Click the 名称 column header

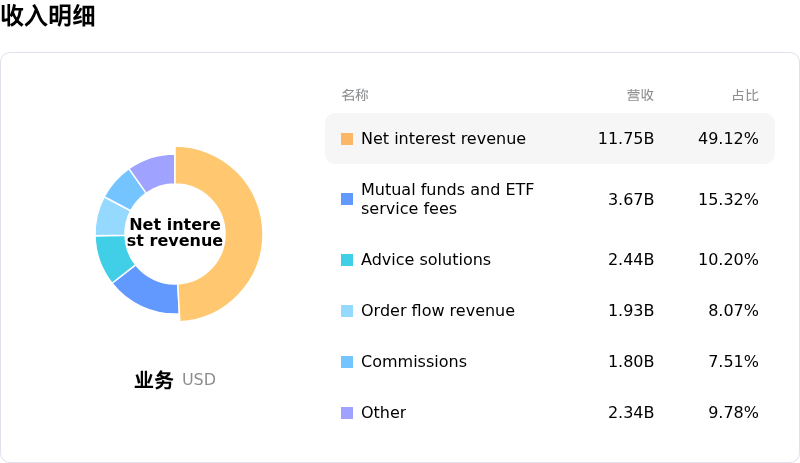coord(355,95)
